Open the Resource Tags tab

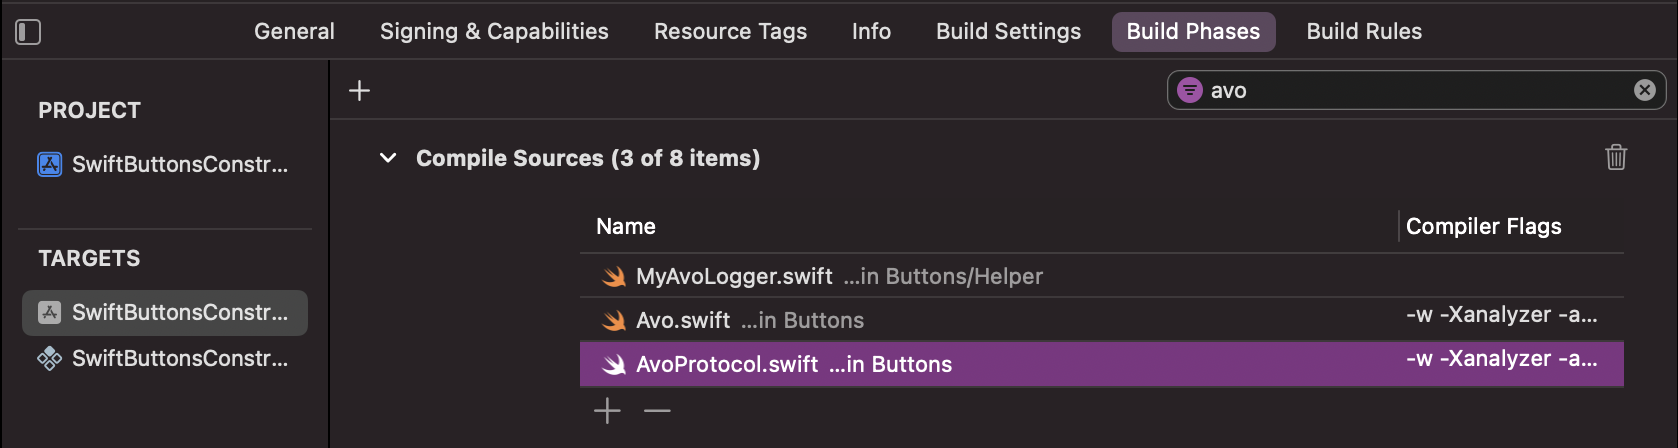coord(730,32)
